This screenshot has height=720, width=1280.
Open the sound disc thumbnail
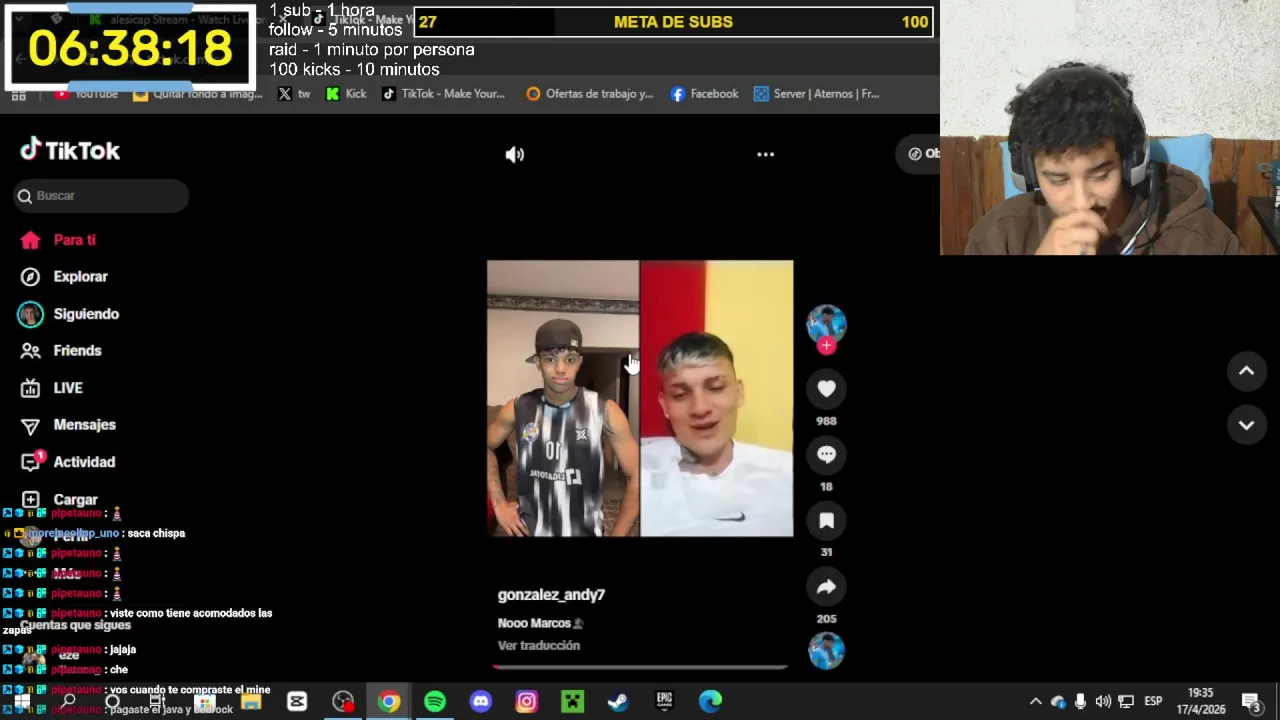826,651
